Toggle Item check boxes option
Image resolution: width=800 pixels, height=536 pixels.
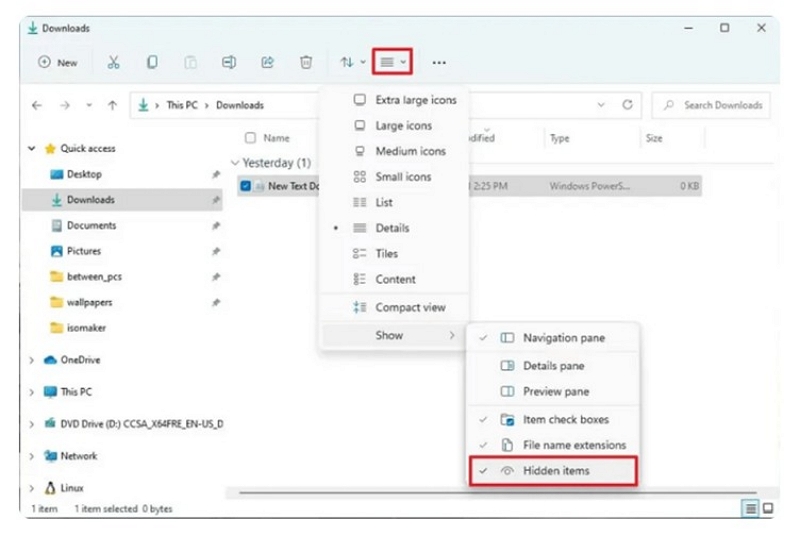553,419
